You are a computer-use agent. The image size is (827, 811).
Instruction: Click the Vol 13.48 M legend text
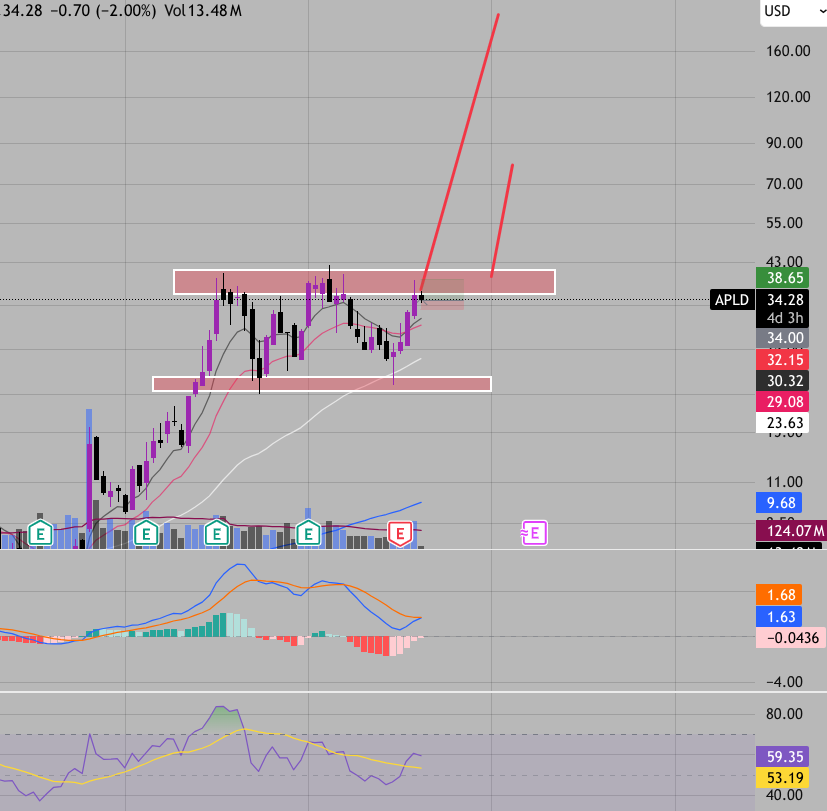click(203, 11)
